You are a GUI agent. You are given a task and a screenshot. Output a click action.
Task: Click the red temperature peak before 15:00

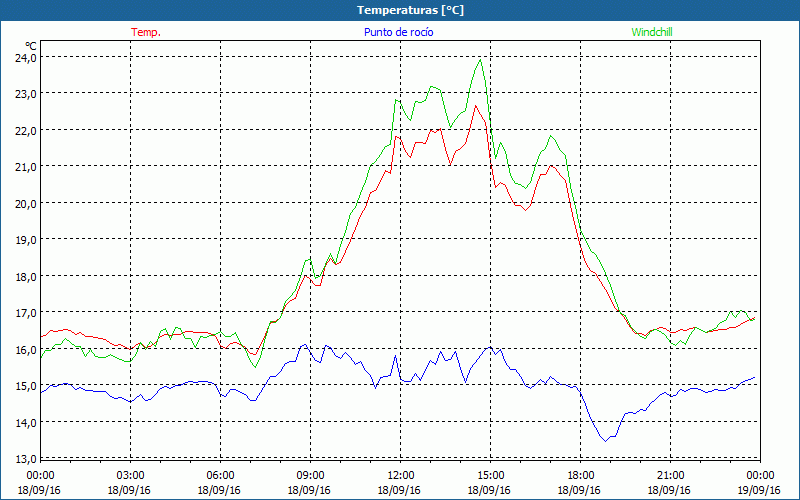click(x=476, y=106)
